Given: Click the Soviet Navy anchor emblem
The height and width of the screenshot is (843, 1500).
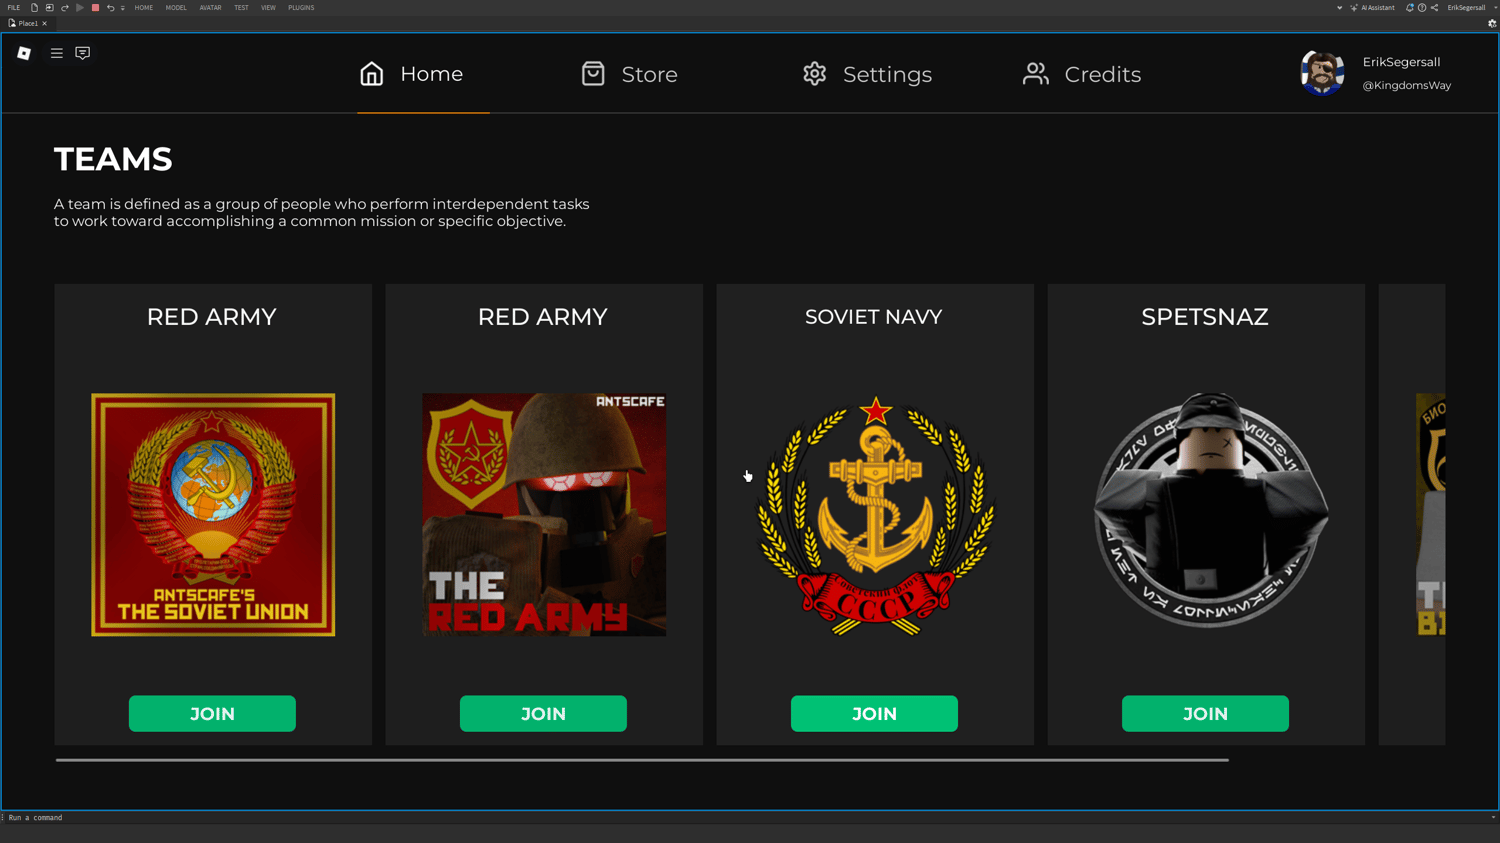Looking at the screenshot, I should (x=875, y=515).
